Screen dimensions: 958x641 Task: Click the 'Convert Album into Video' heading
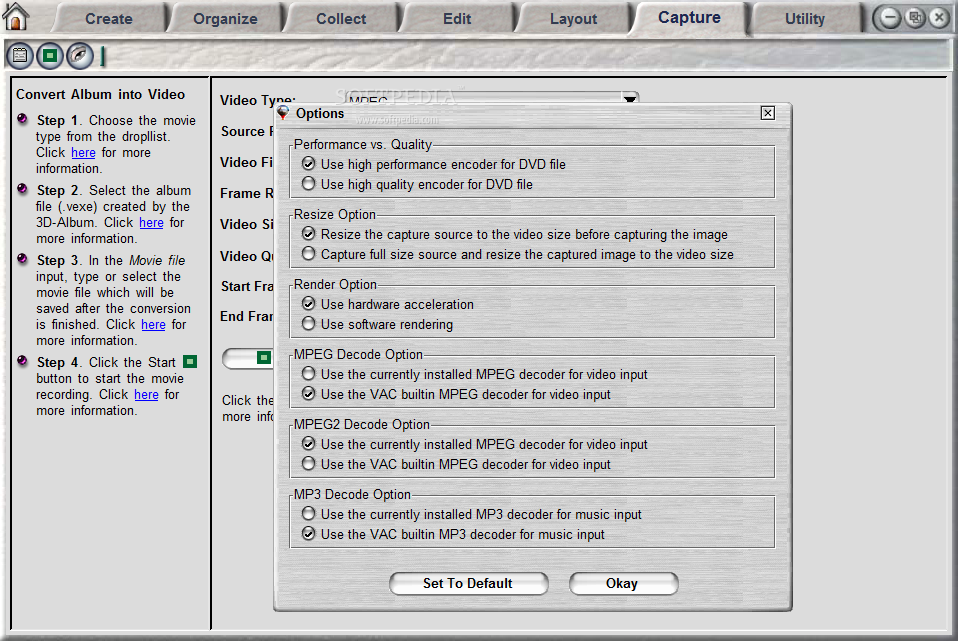tap(100, 94)
